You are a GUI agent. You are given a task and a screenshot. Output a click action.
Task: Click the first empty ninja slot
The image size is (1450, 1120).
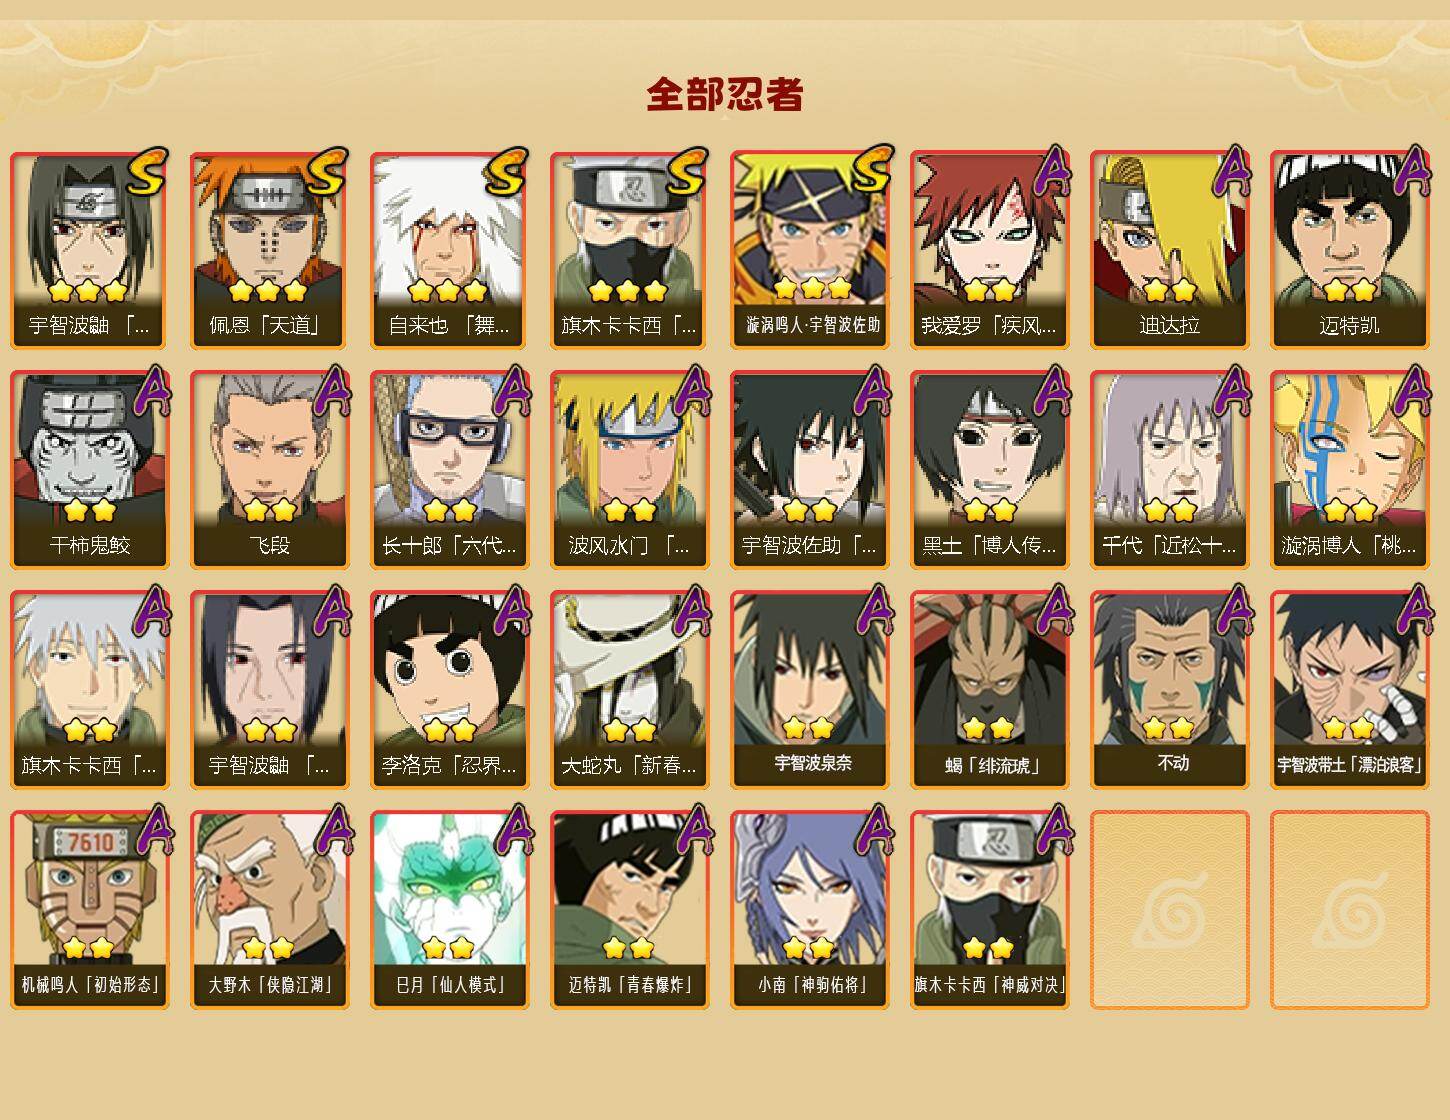click(x=1170, y=910)
